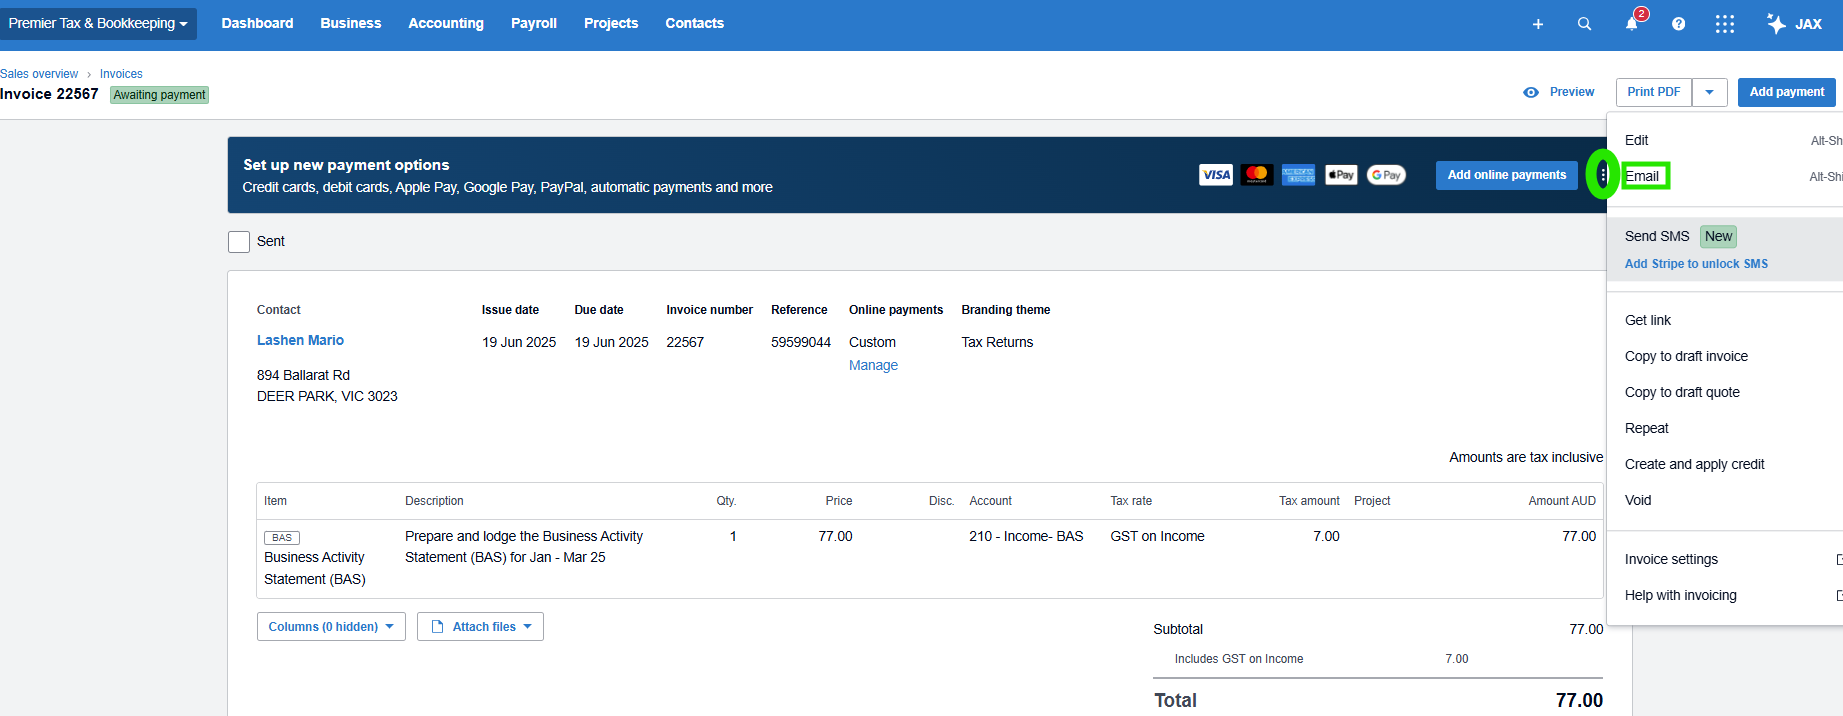1843x716 pixels.
Task: Open notifications bell icon
Action: click(x=1632, y=24)
